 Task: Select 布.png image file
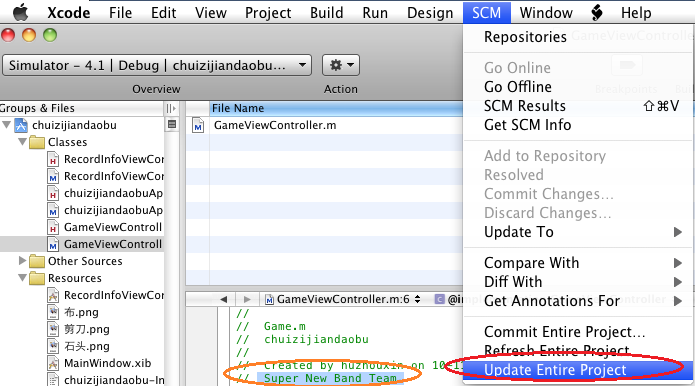[x=74, y=312]
